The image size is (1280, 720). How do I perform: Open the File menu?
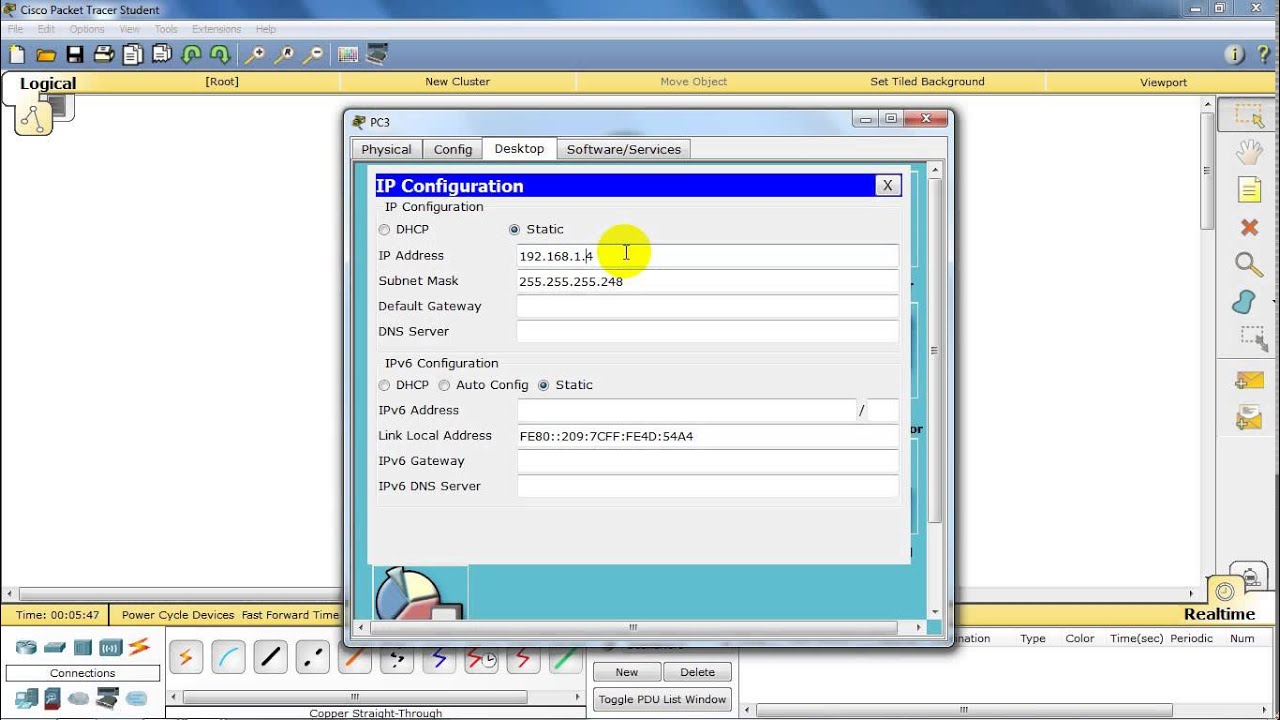(15, 29)
